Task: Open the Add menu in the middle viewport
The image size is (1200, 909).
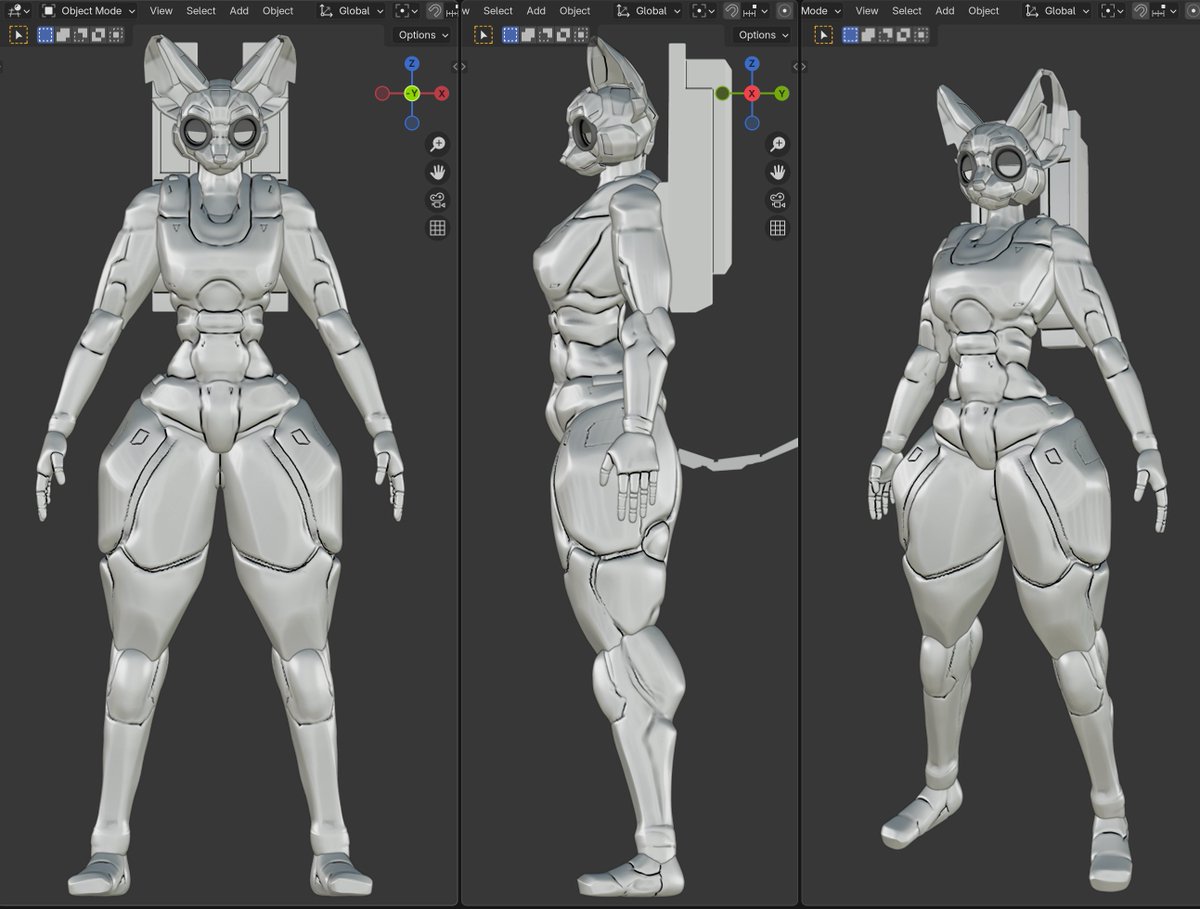Action: [535, 11]
